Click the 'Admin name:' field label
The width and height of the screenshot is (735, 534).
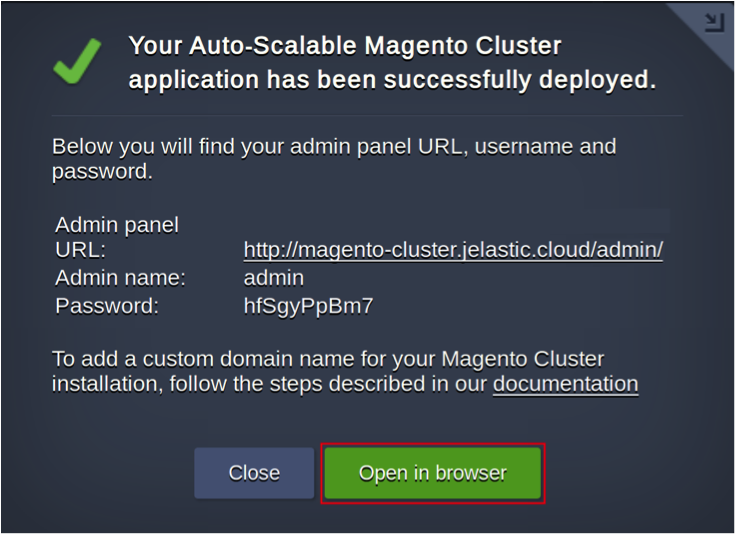pos(120,278)
